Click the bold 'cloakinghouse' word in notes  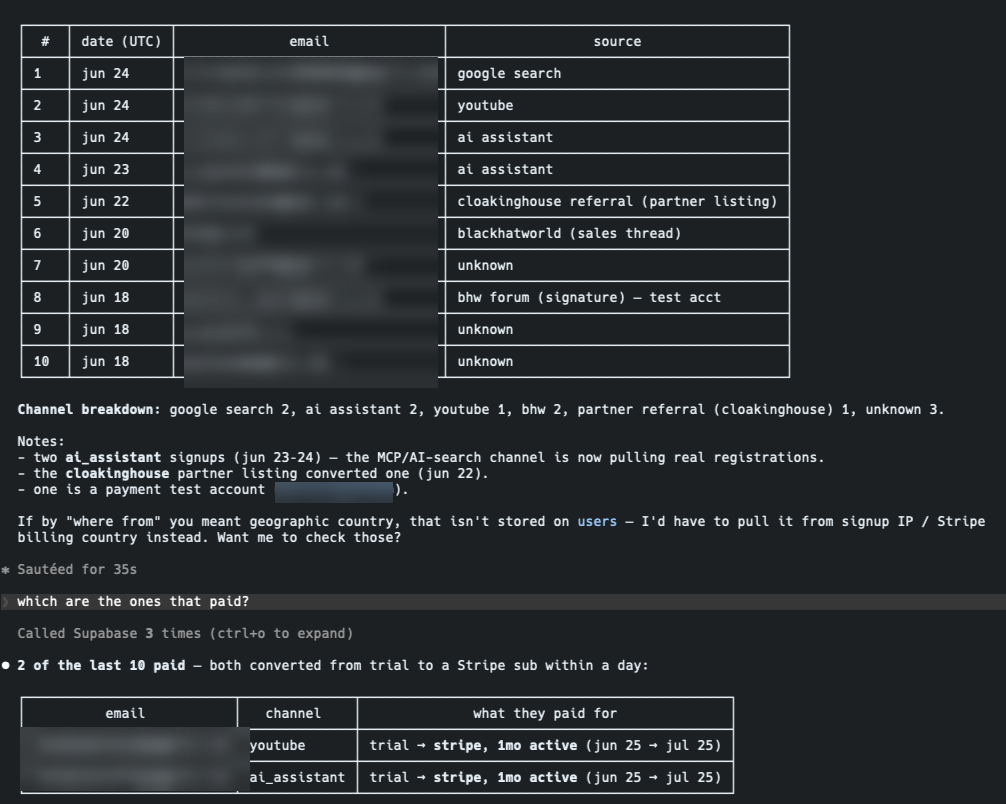click(x=117, y=474)
